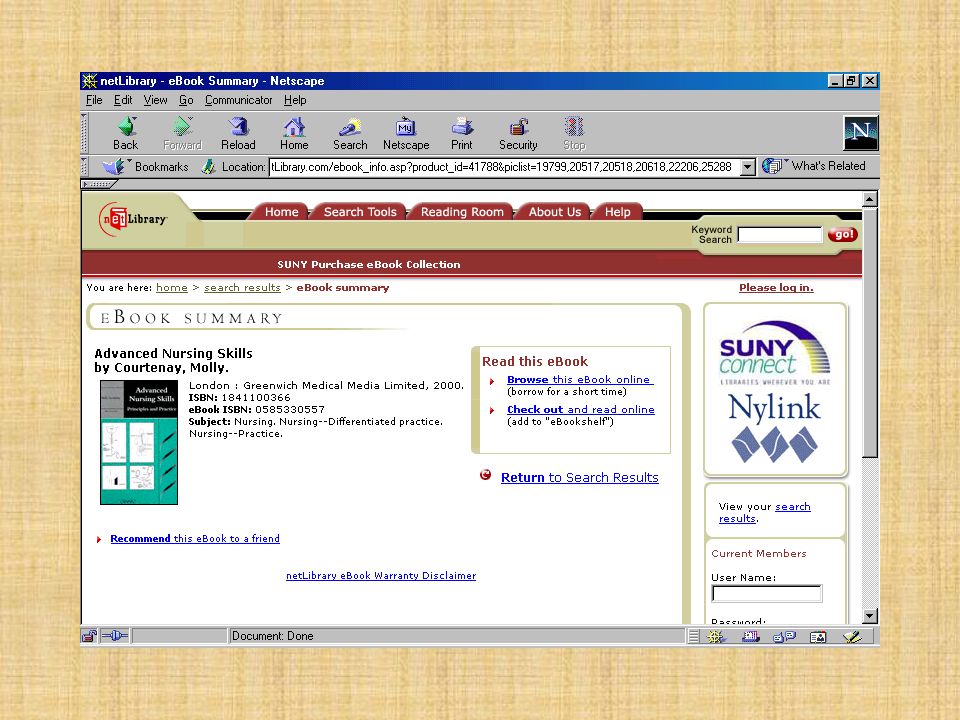
Task: Select the Search Tools tab
Action: click(360, 212)
